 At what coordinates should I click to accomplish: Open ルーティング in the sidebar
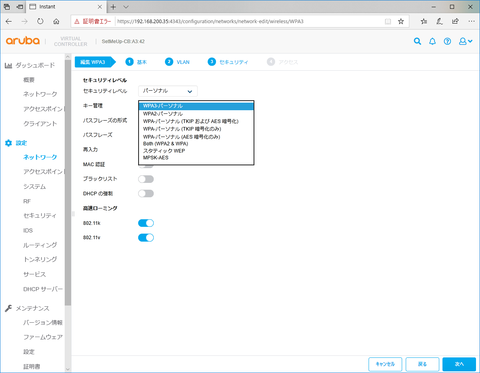click(x=40, y=245)
